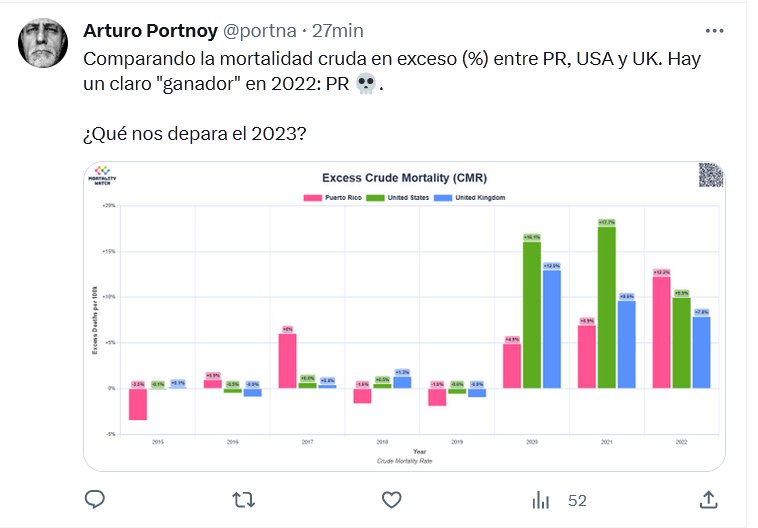
Task: Open Arturo Portnoy's profile avatar
Action: 43,41
